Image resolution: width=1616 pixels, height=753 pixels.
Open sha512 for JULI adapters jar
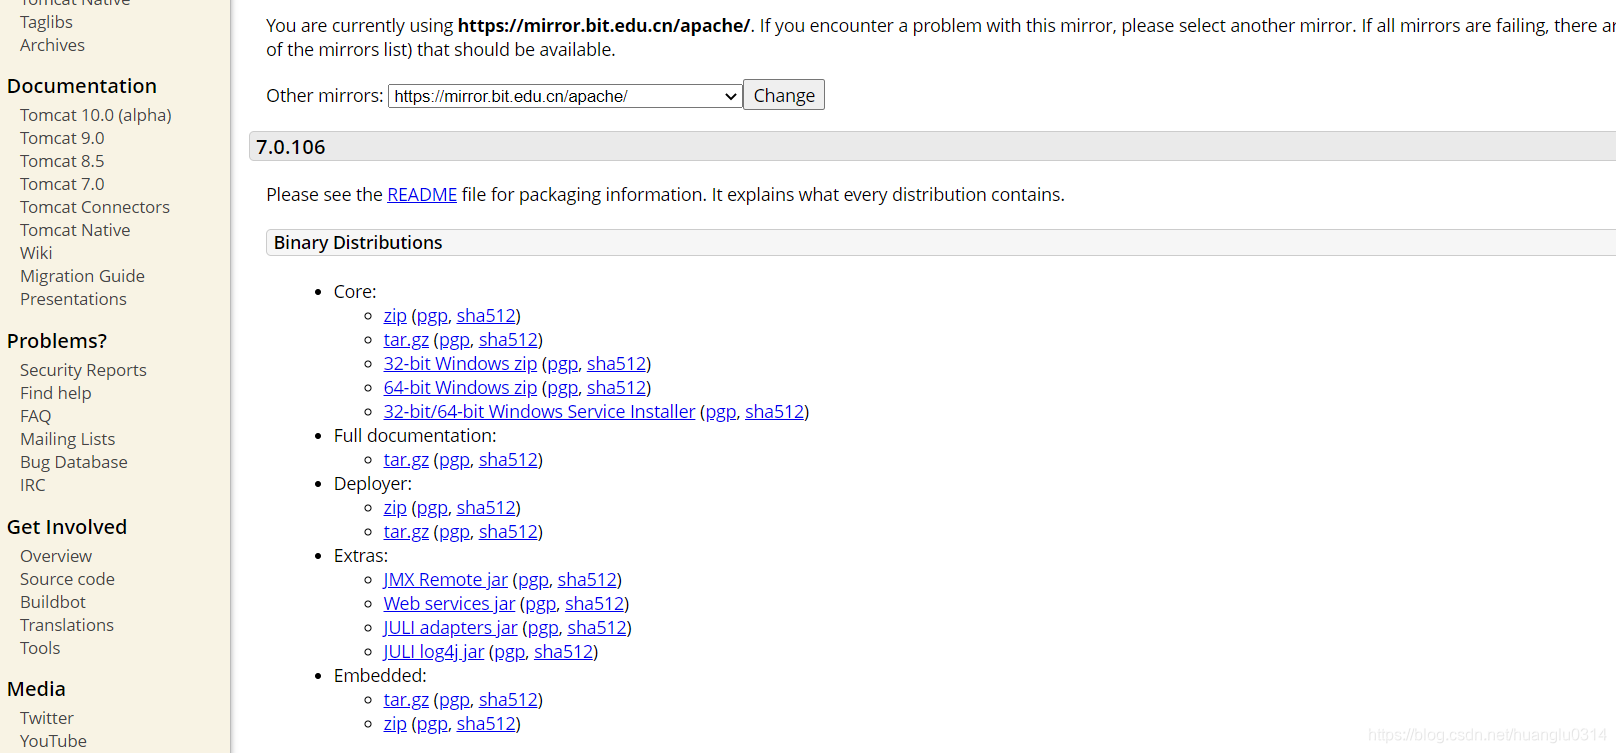pyautogui.click(x=597, y=627)
